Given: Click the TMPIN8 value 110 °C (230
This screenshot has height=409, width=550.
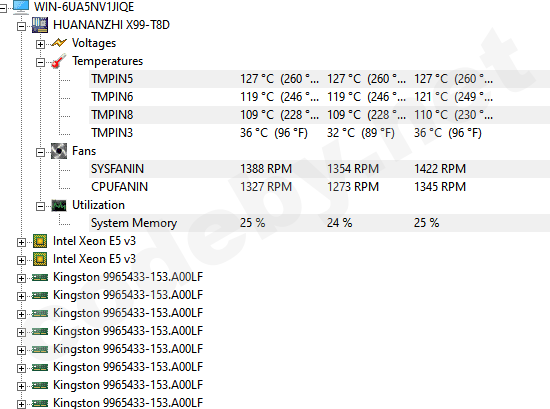Looking at the screenshot, I should click(453, 115).
